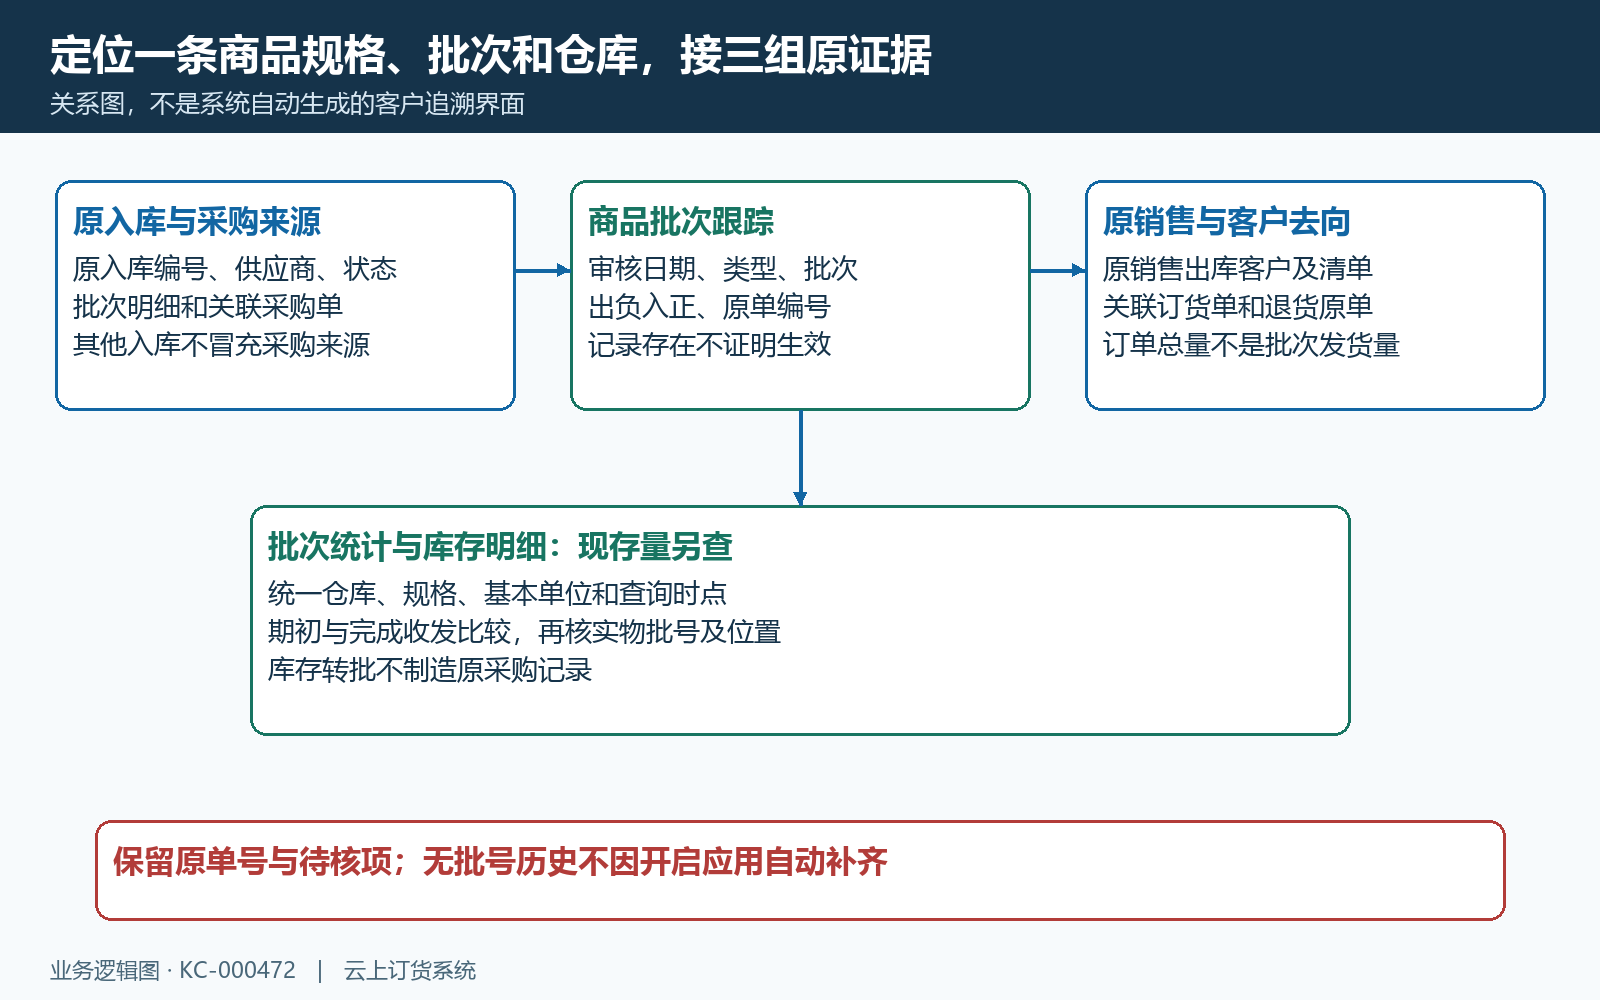1600x1000 pixels.
Task: Select the line "记录存在不证明生效"
Action: click(x=710, y=345)
